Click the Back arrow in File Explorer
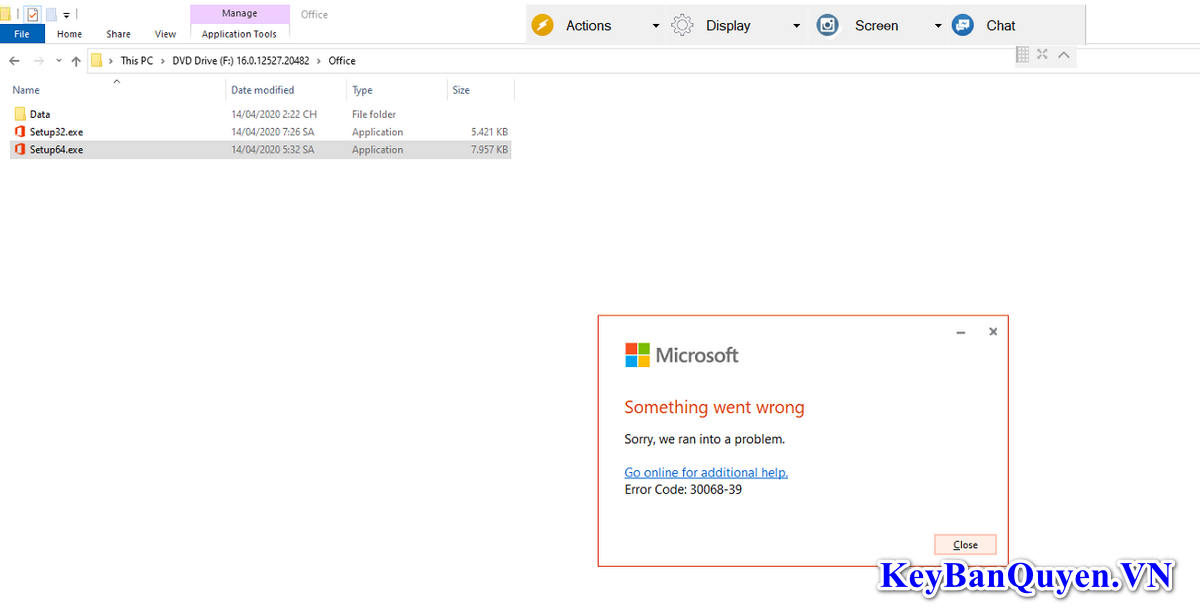 point(14,60)
